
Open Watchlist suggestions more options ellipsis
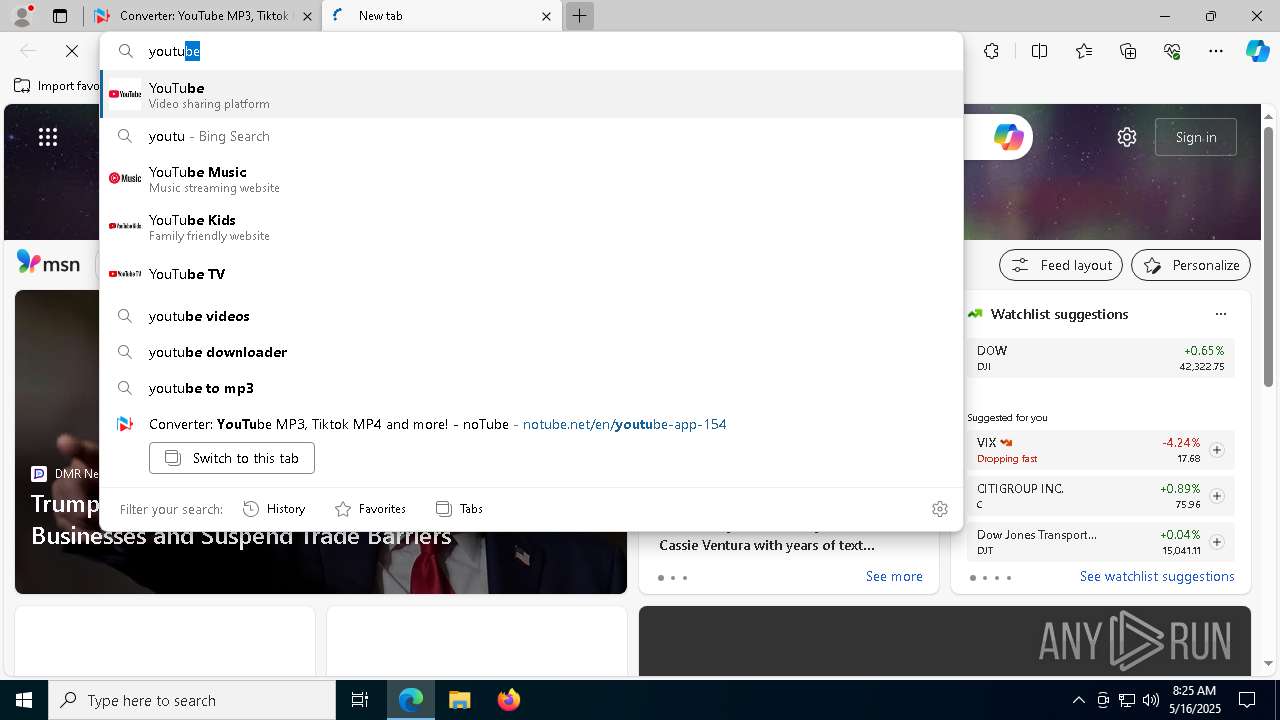tap(1220, 314)
